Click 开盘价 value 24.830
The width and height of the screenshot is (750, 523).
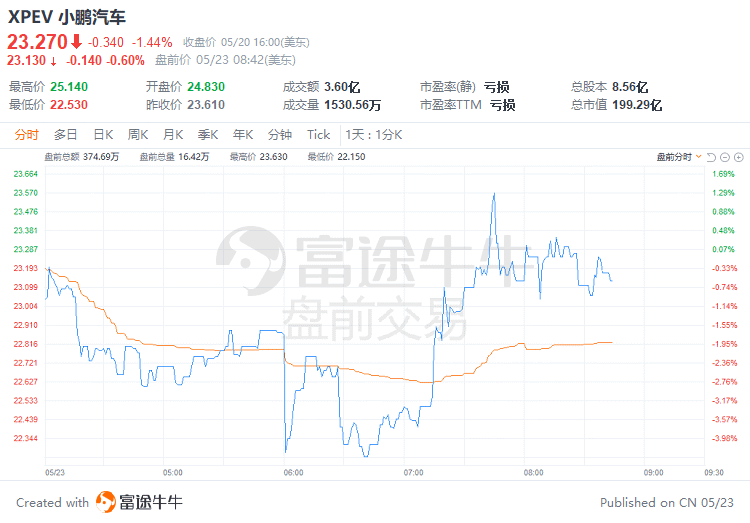pos(206,87)
